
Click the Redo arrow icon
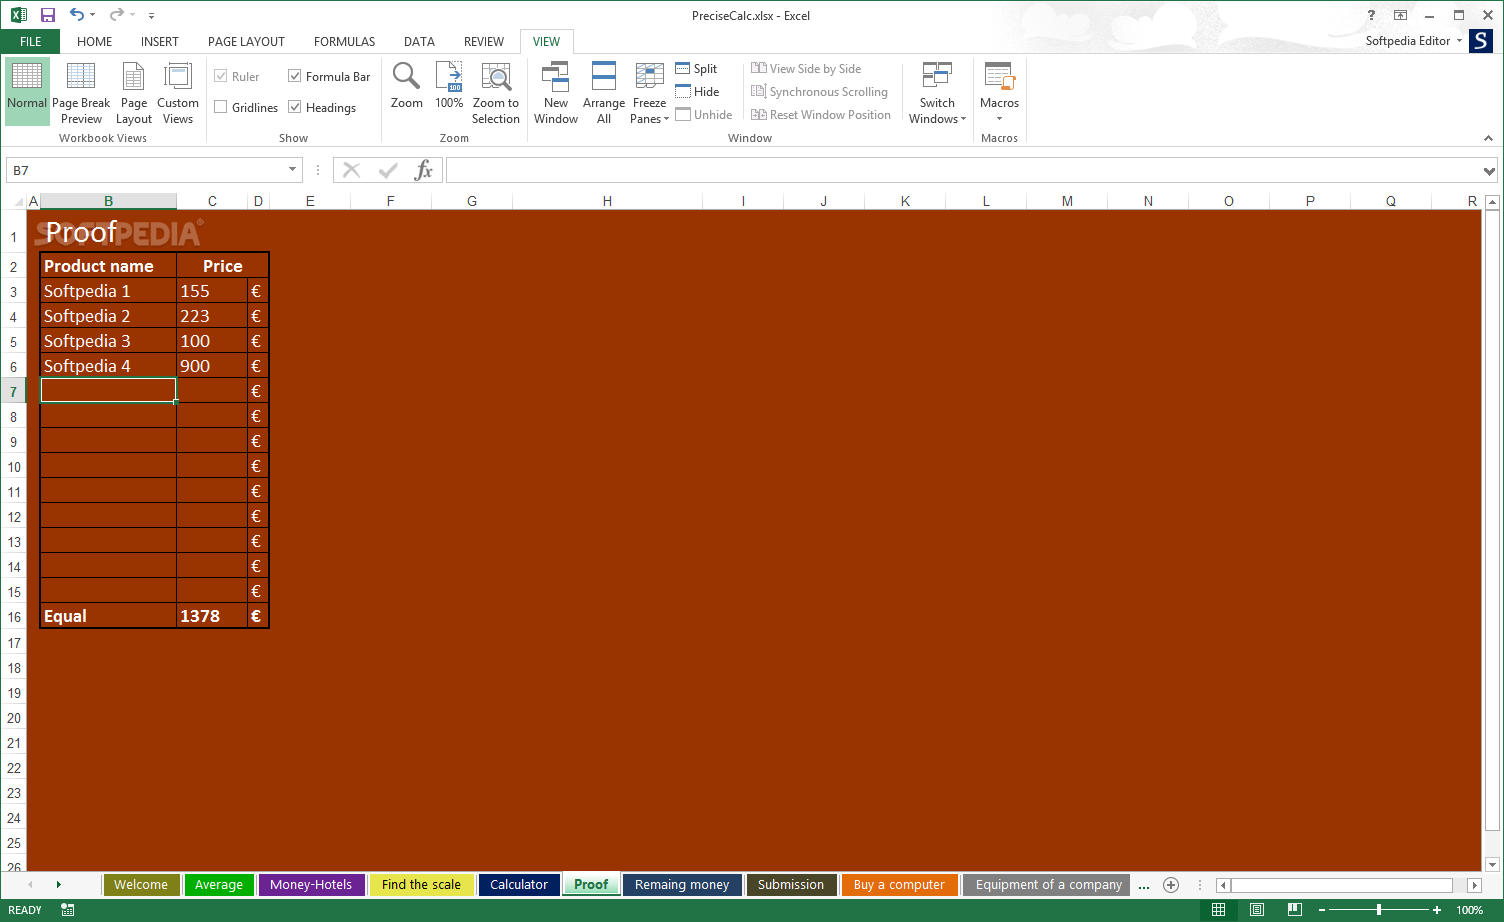pos(116,15)
